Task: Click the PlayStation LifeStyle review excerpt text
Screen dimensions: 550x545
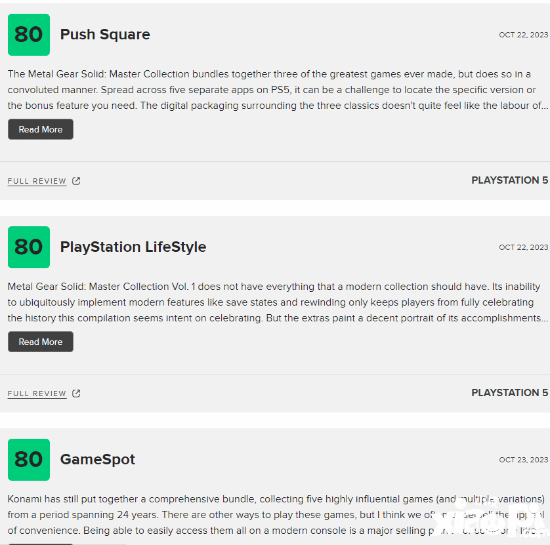Action: 277,302
